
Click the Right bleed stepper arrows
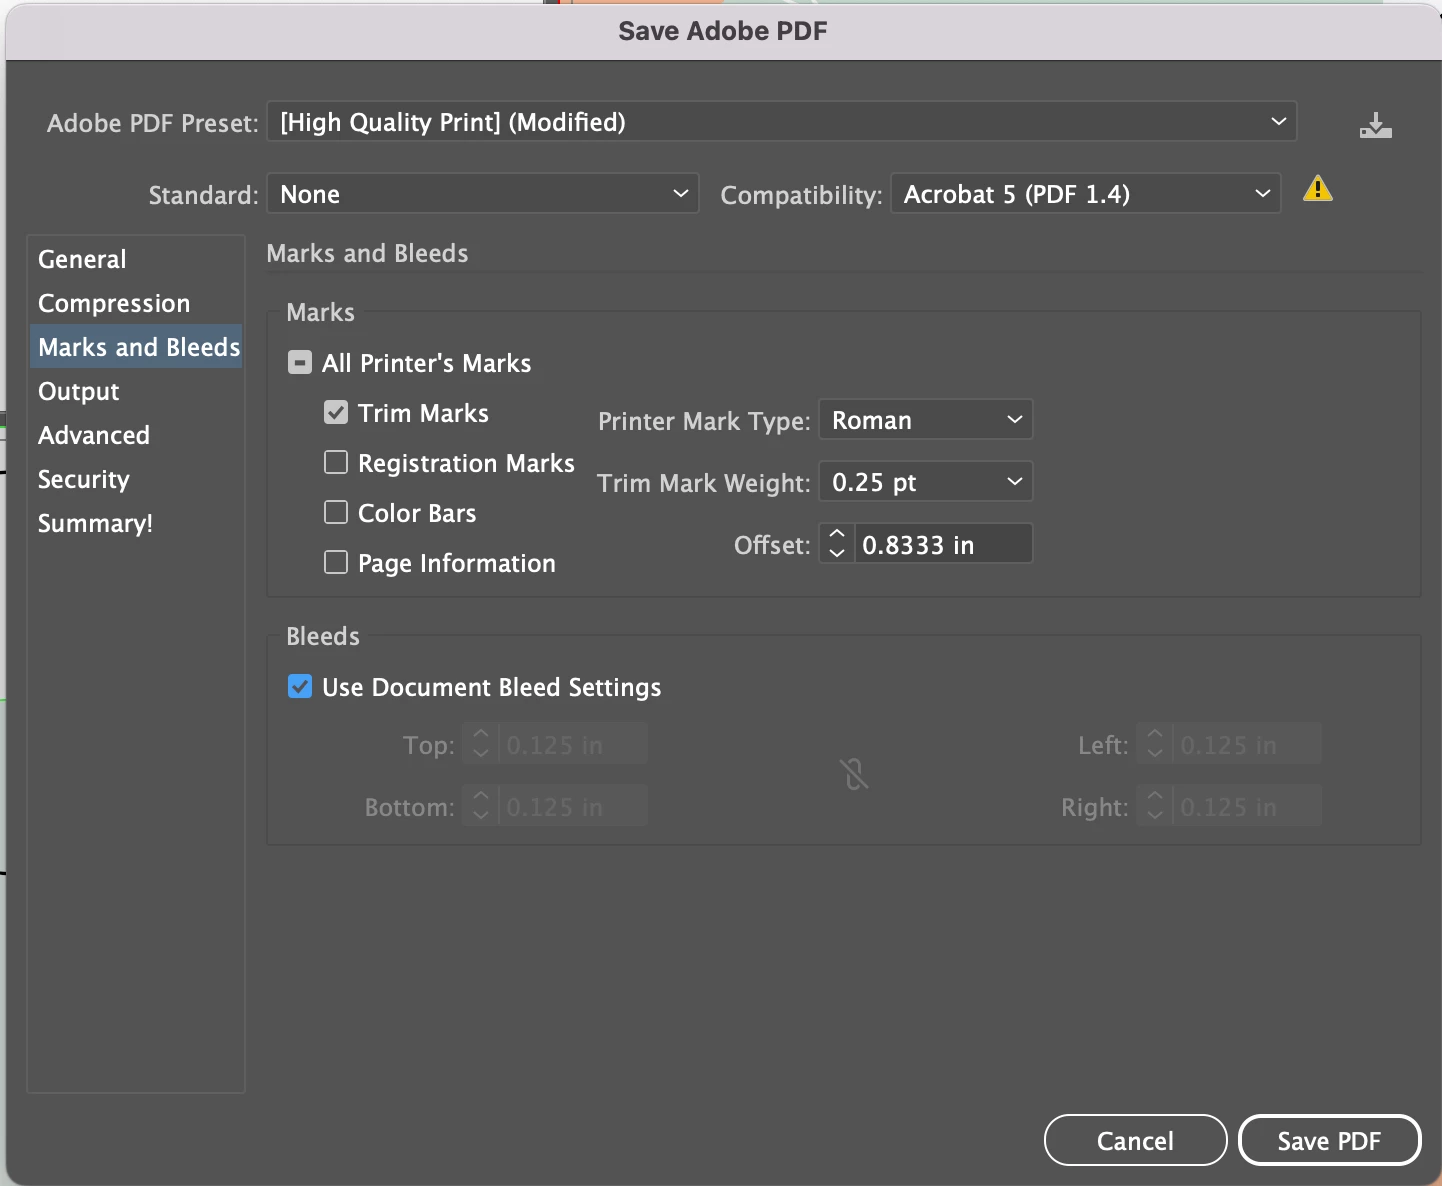pos(1155,807)
